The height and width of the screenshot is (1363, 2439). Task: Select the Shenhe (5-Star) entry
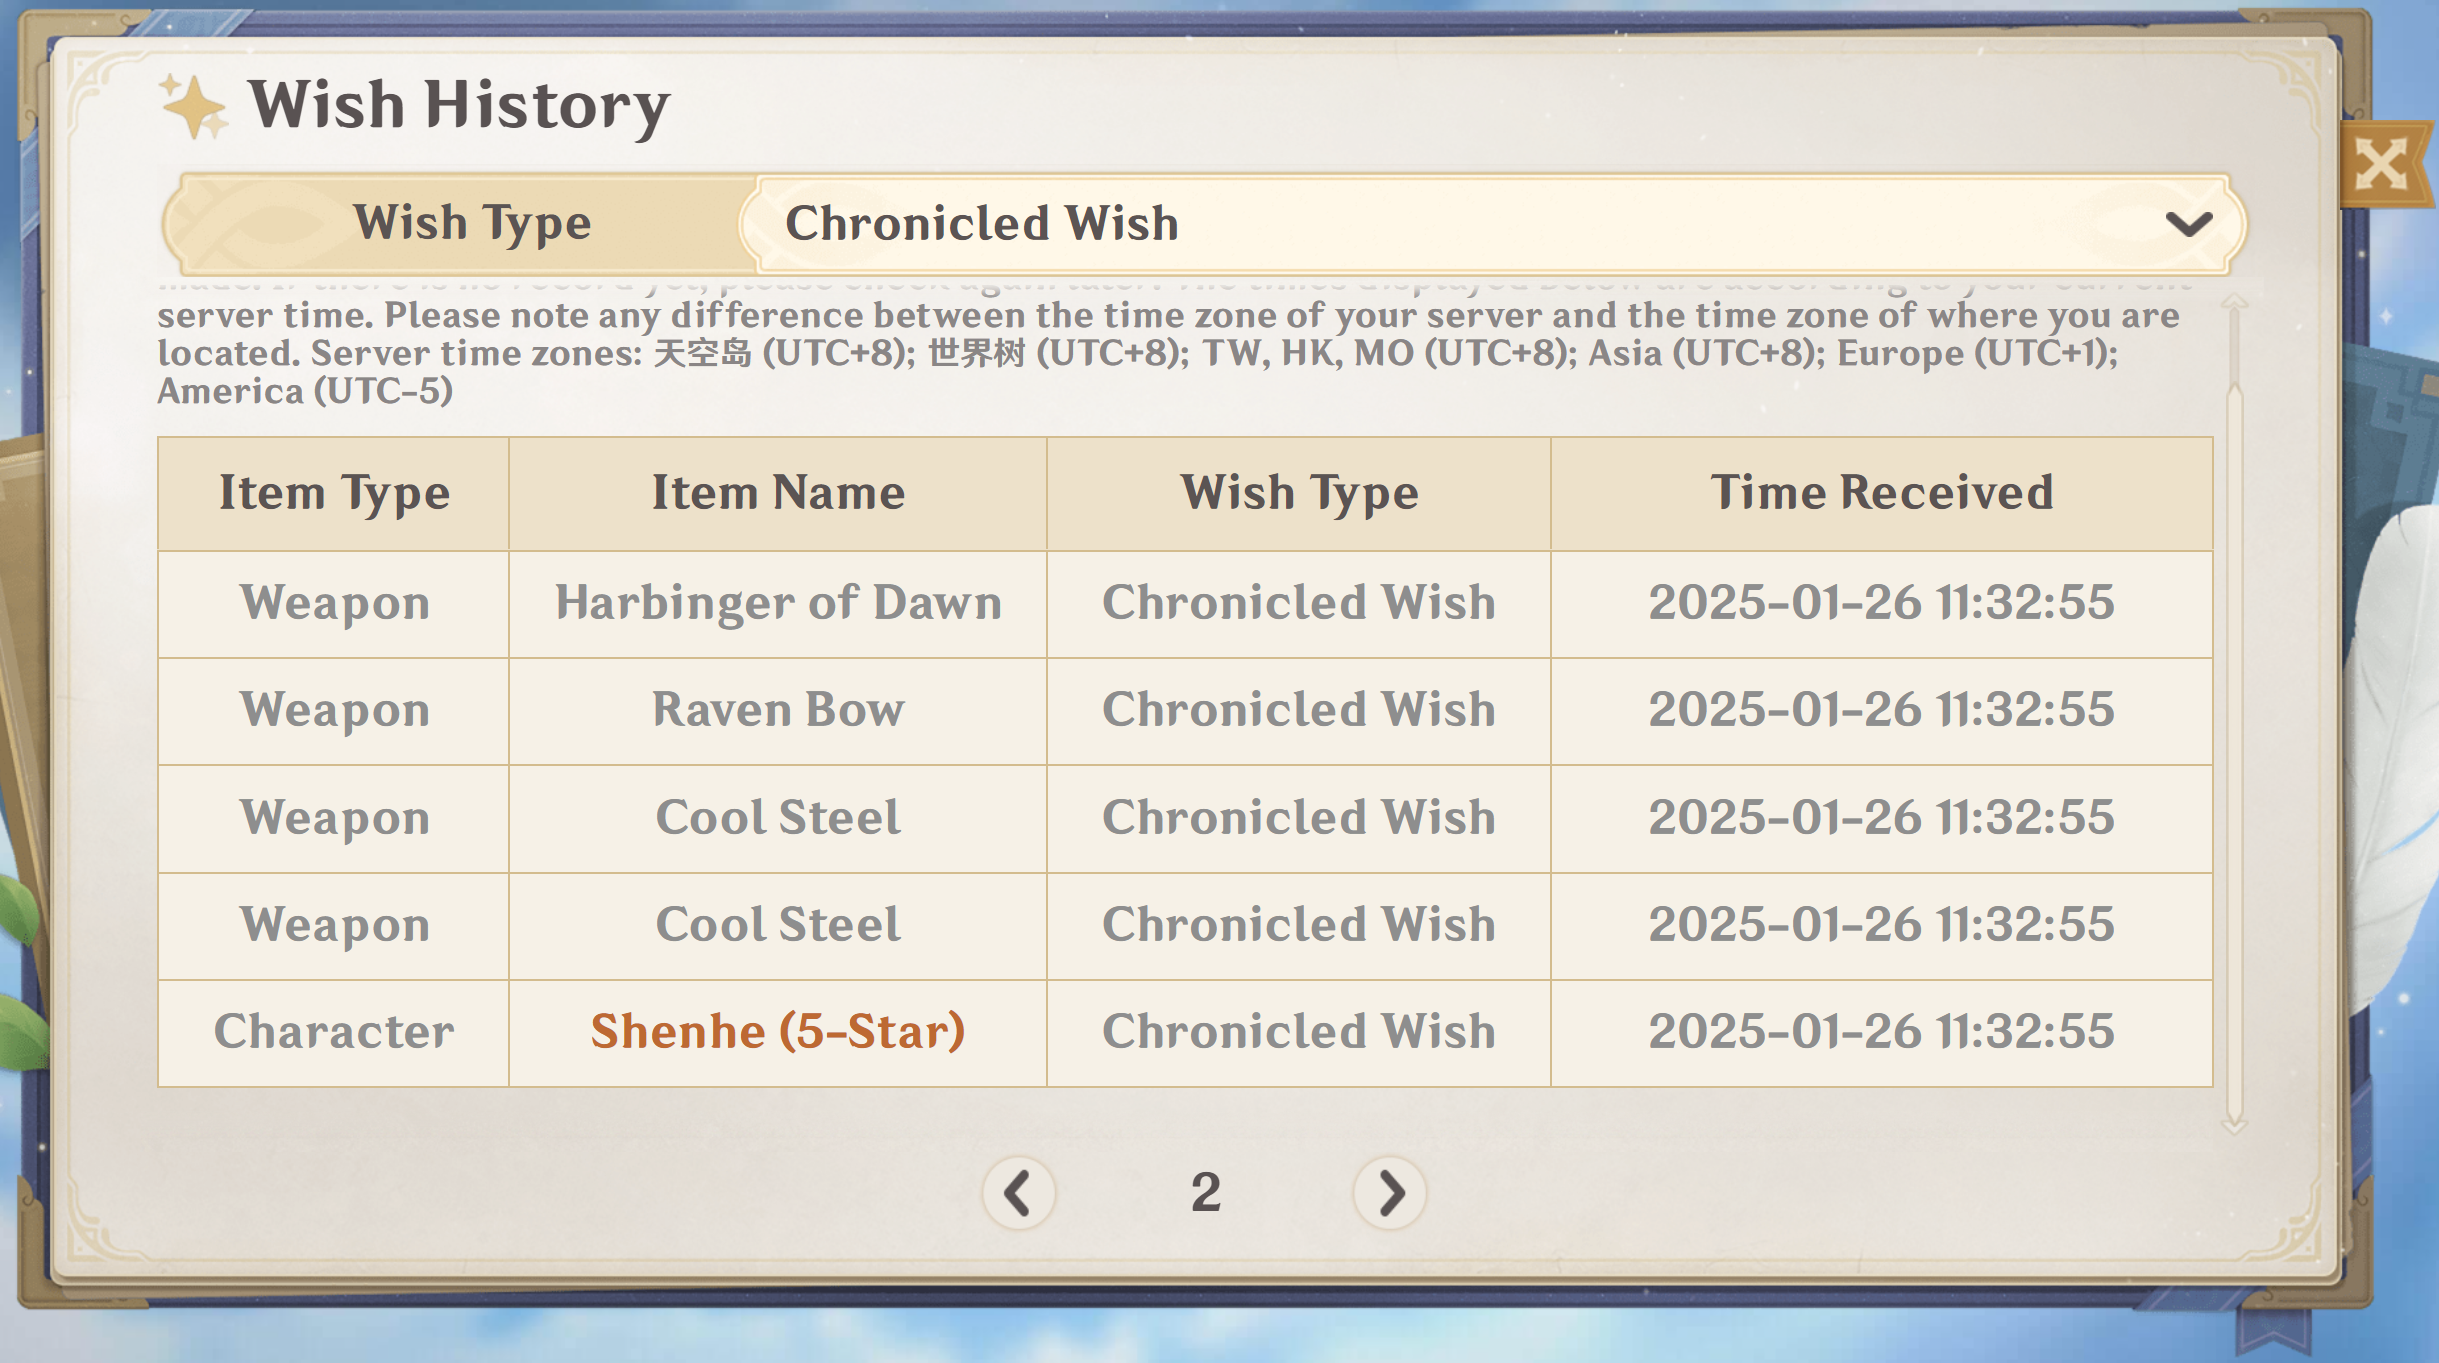click(778, 1032)
